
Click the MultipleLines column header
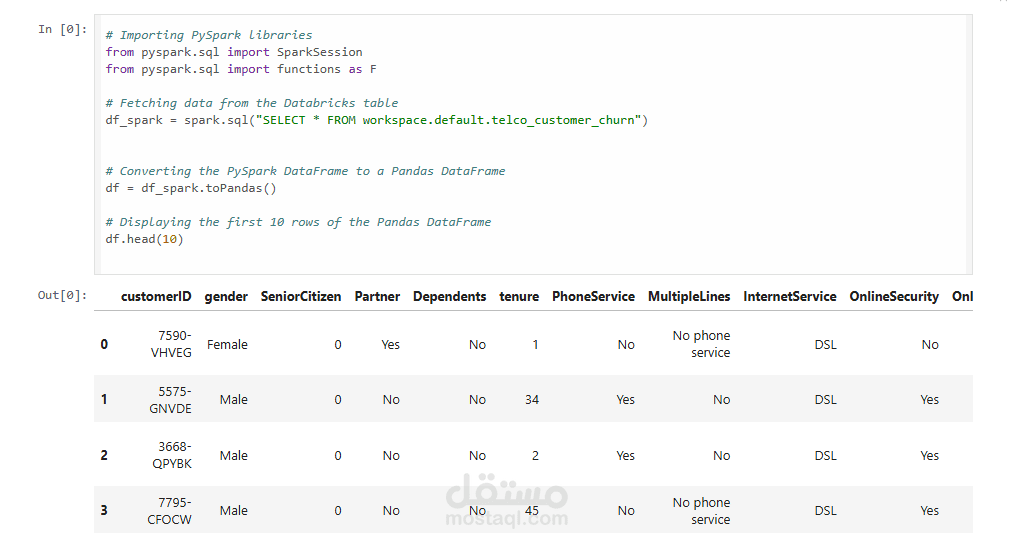click(689, 296)
